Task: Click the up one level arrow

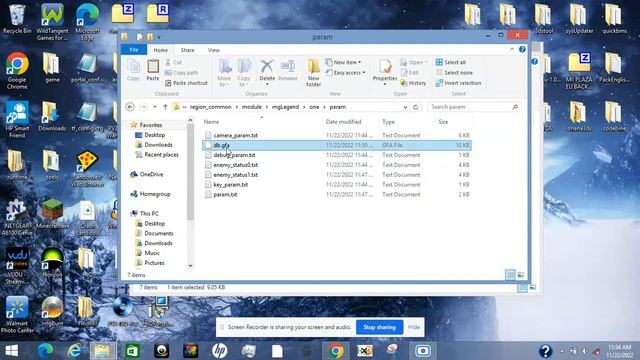Action: point(165,107)
